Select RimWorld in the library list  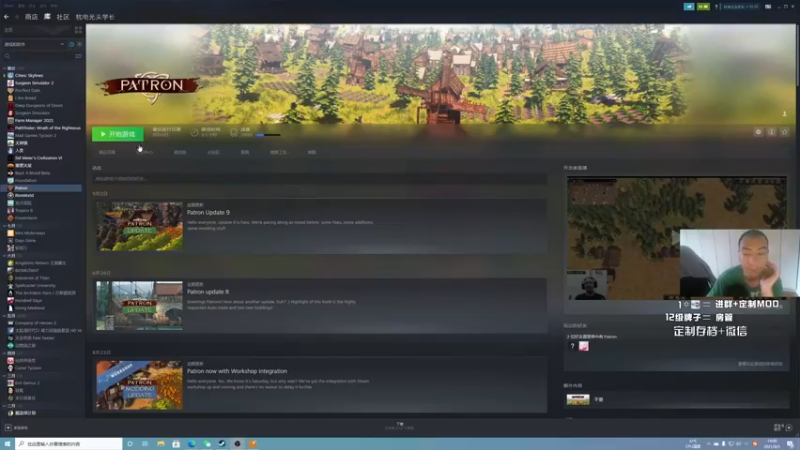click(24, 195)
